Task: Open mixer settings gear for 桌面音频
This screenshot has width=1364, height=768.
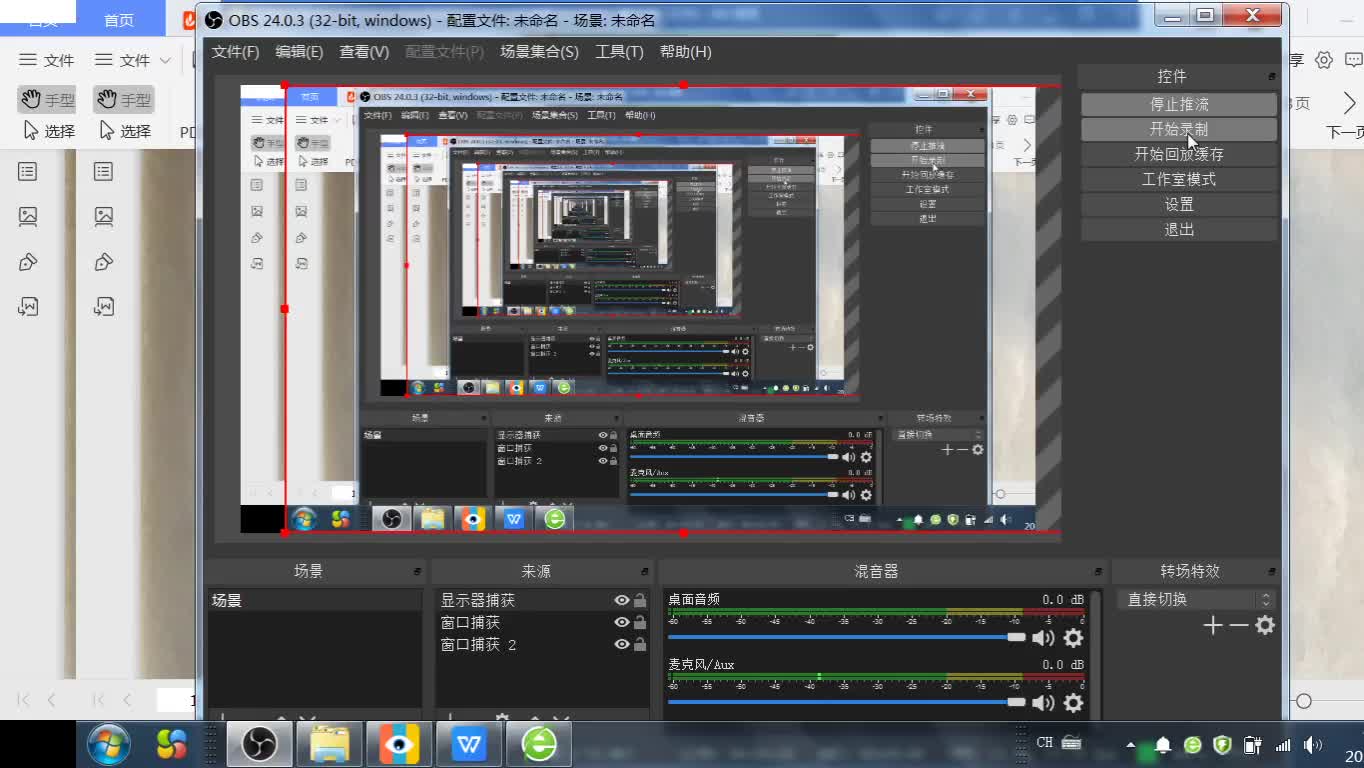Action: click(x=1073, y=638)
